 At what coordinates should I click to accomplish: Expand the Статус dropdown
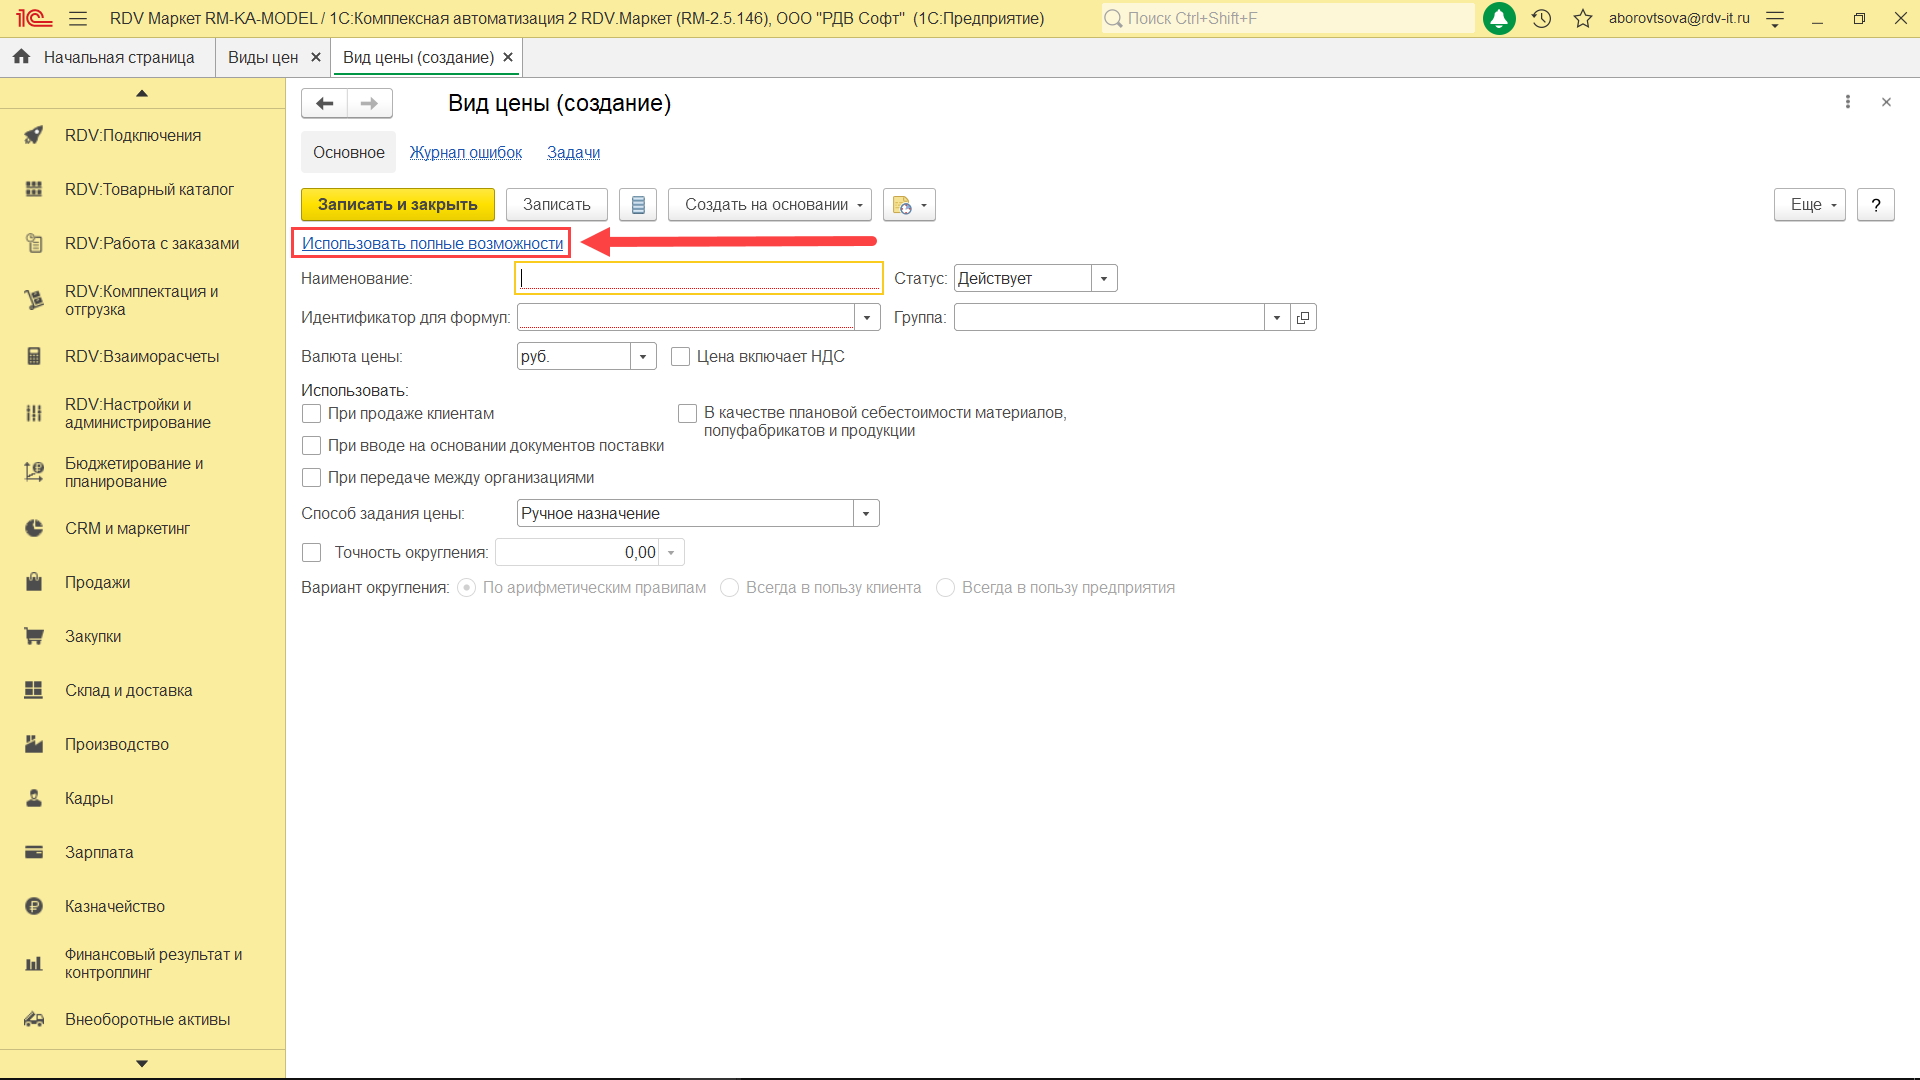tap(1104, 279)
